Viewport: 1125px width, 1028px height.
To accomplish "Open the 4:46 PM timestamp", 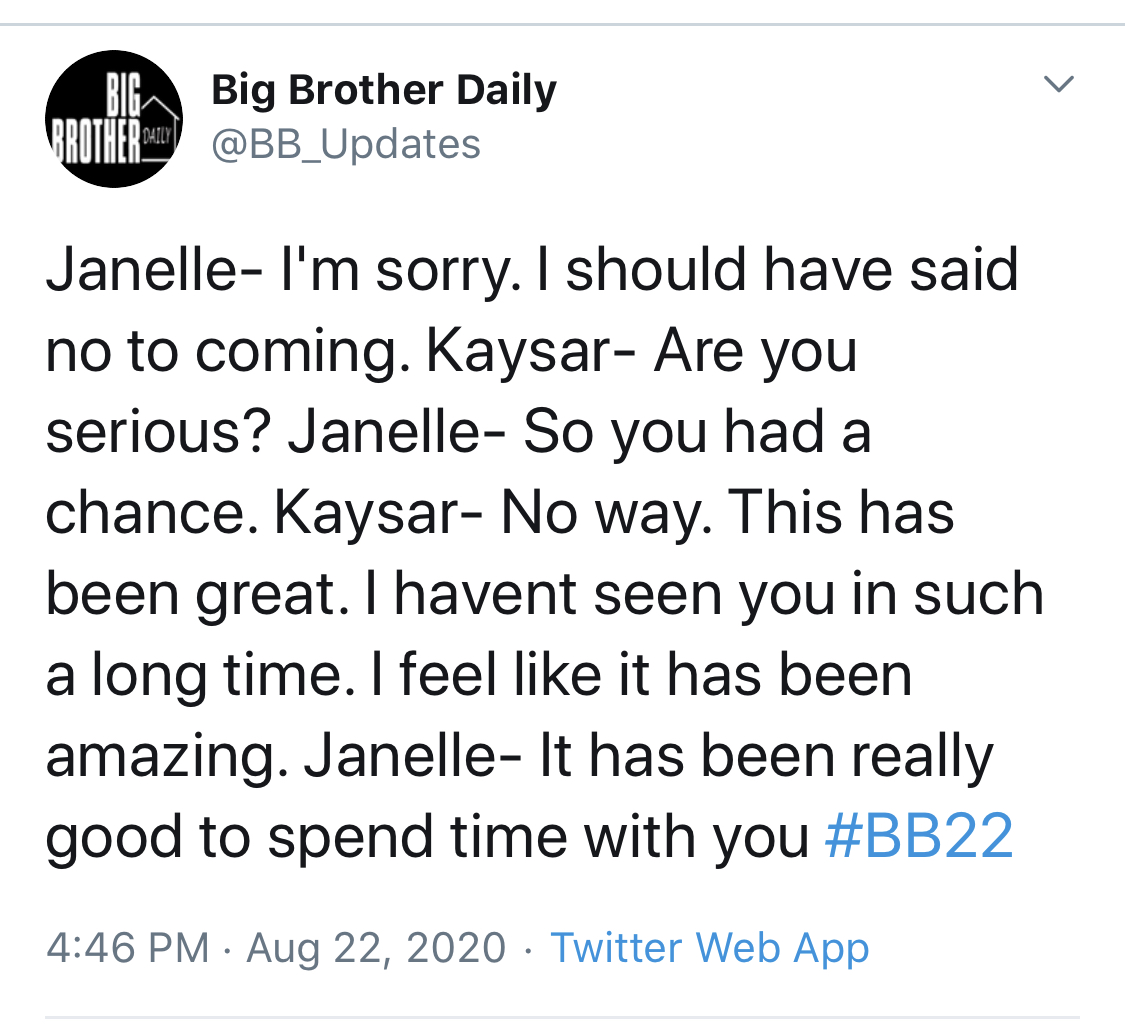I will coord(128,948).
